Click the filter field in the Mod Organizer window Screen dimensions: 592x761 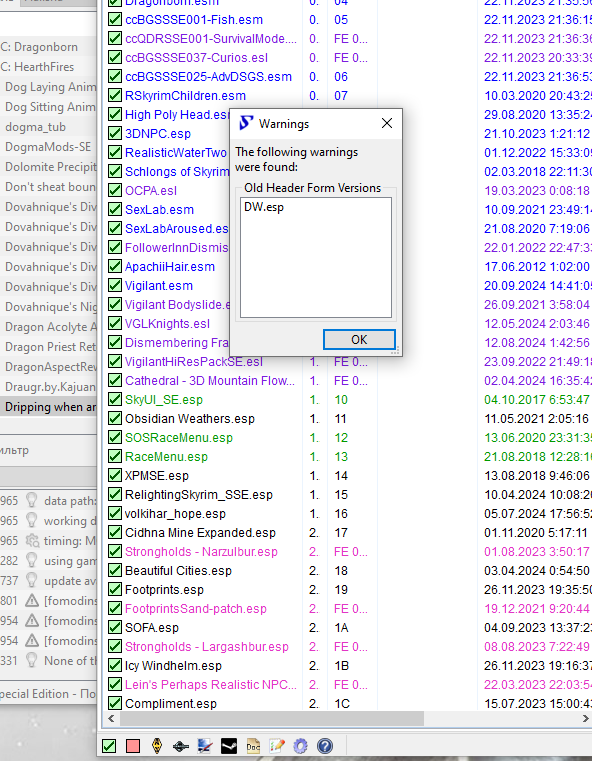[x=49, y=450]
